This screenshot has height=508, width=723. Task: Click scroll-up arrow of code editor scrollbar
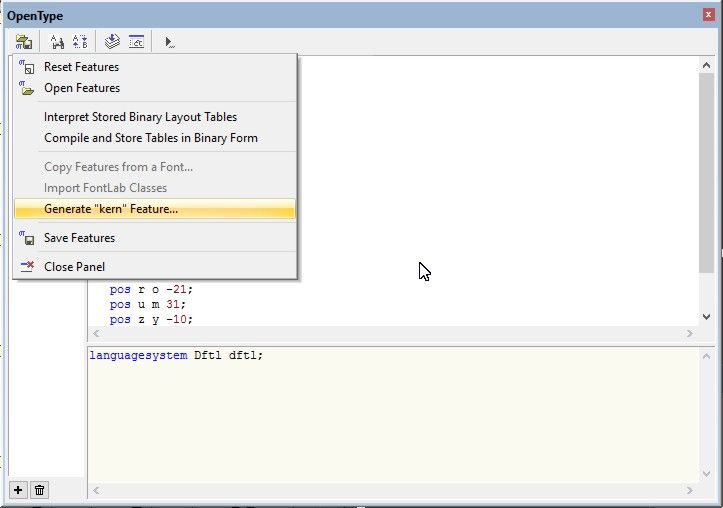pyautogui.click(x=706, y=65)
